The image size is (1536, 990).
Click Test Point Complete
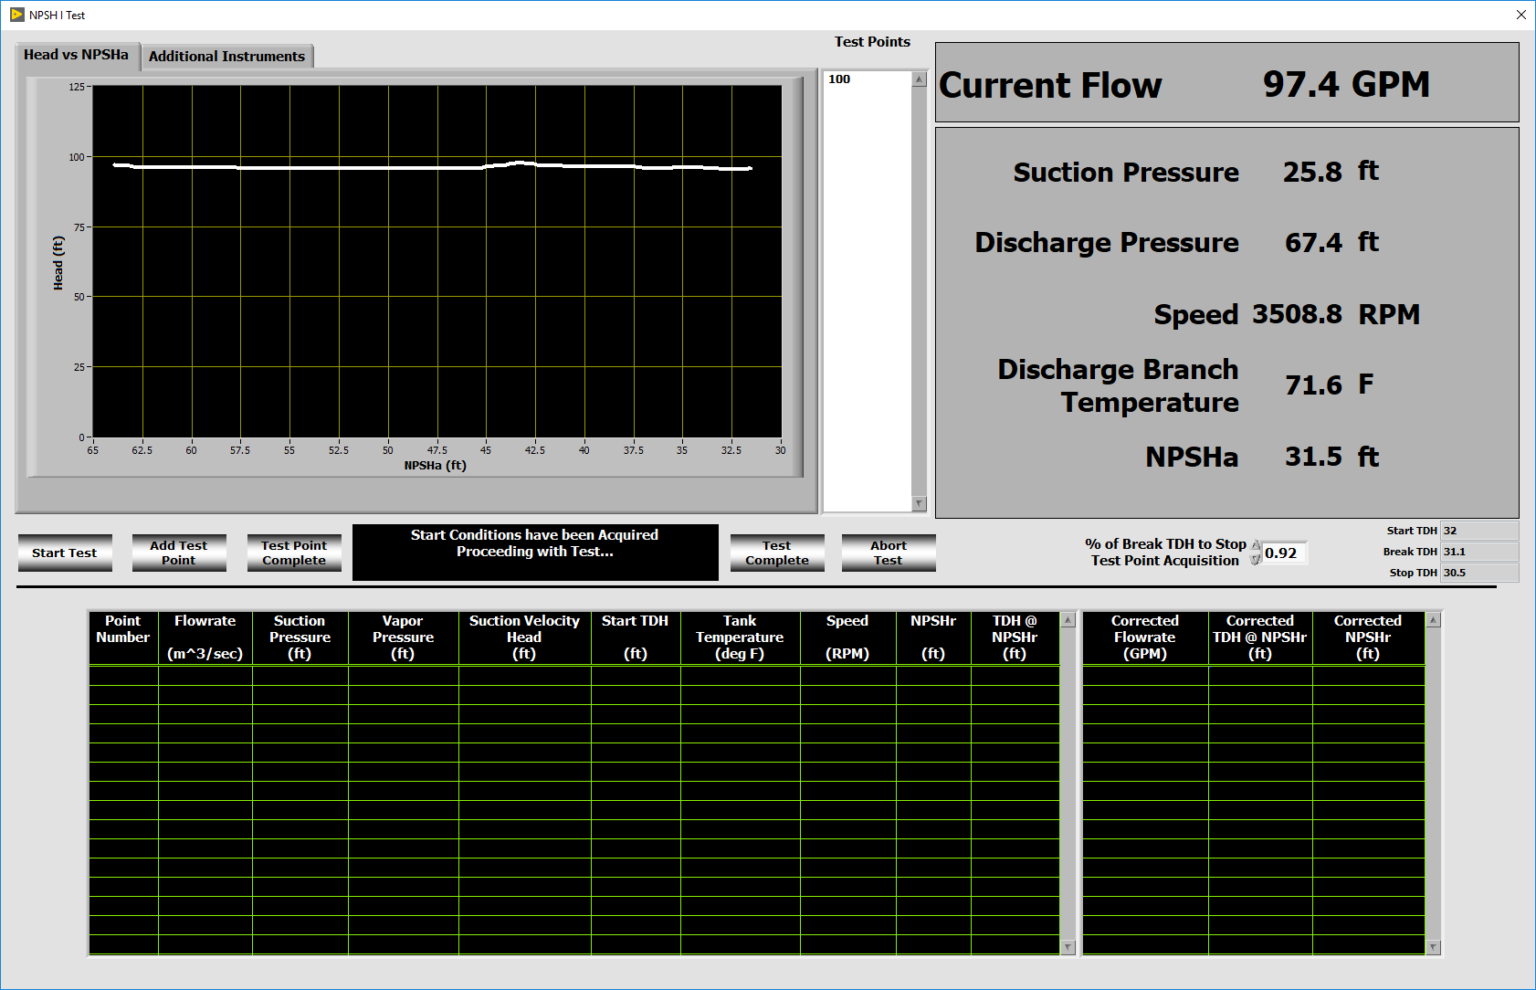pyautogui.click(x=294, y=552)
